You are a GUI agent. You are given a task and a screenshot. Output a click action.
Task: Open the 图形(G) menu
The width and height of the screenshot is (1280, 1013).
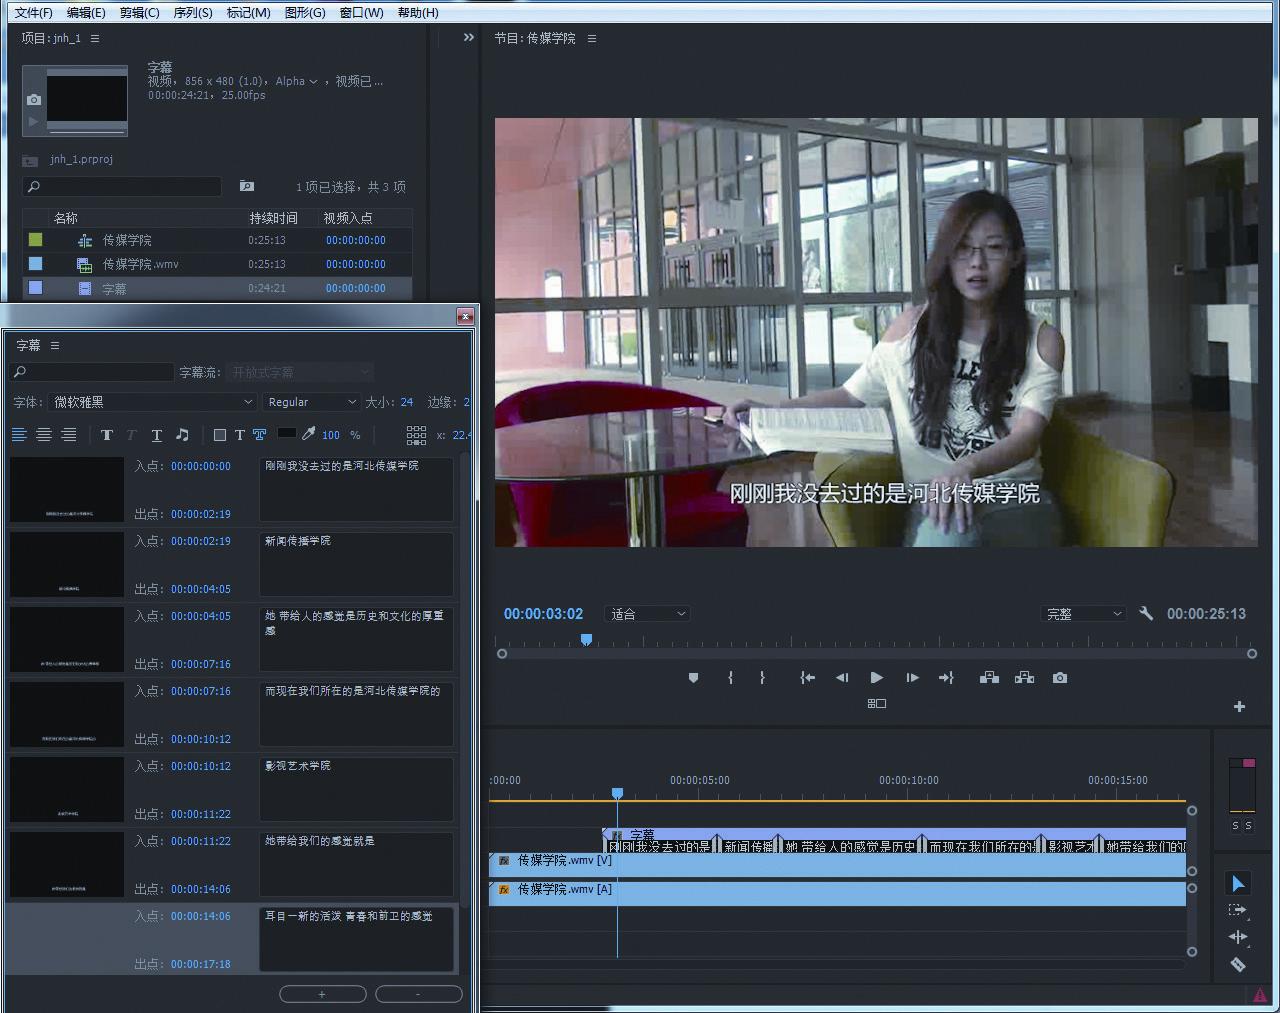(x=305, y=13)
